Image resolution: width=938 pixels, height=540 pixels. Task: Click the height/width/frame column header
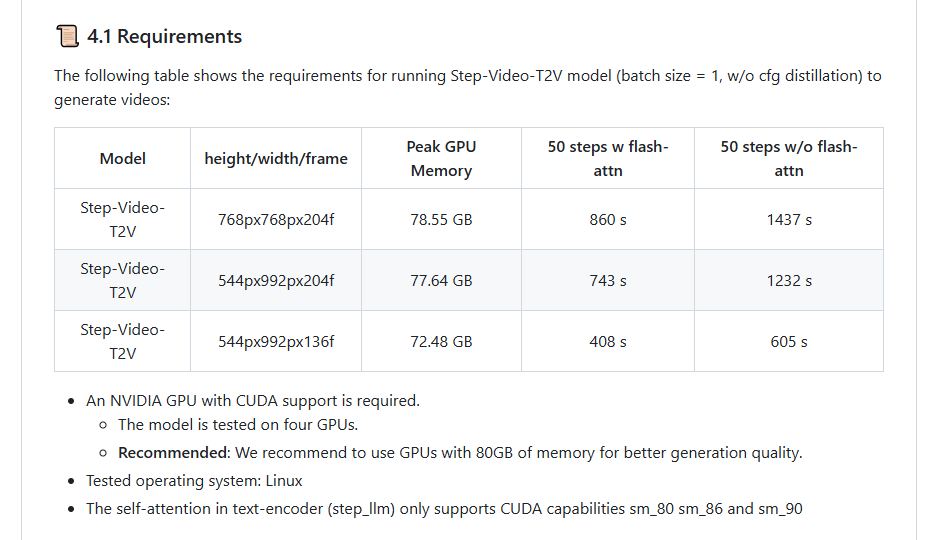pyautogui.click(x=276, y=158)
